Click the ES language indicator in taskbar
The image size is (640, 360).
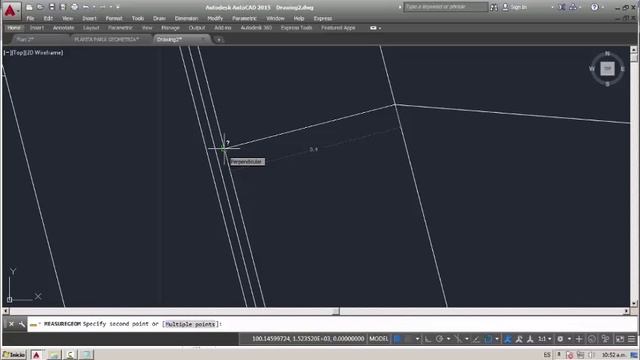click(547, 355)
